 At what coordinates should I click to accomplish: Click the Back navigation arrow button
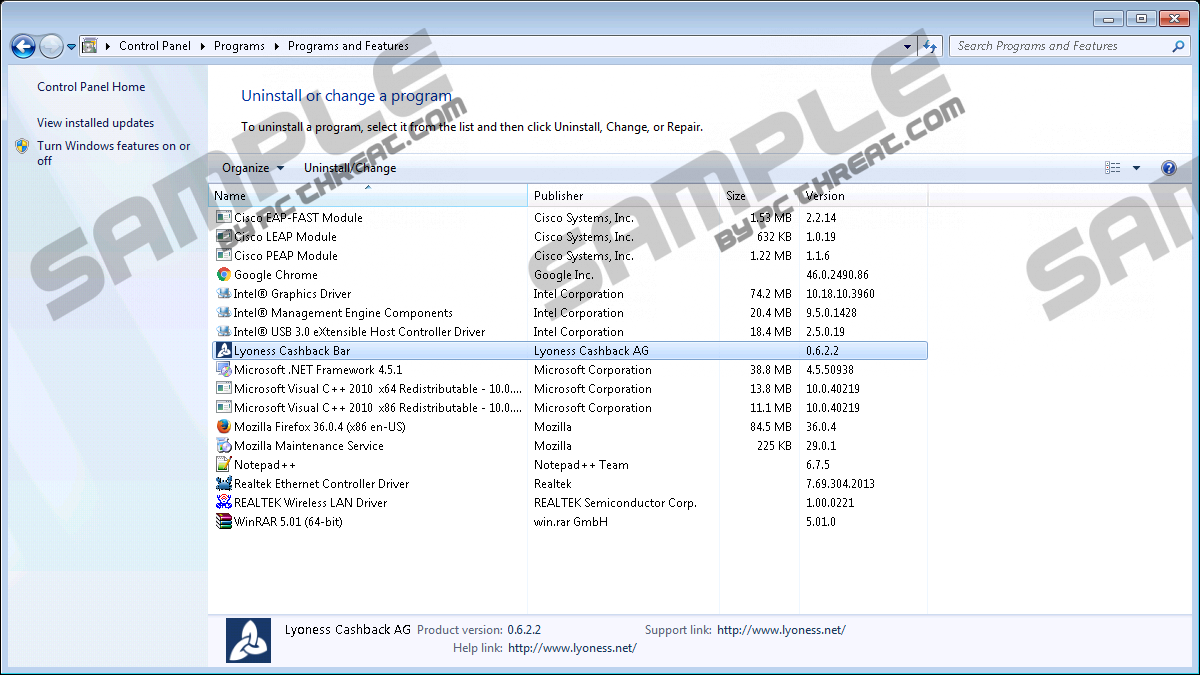click(23, 46)
